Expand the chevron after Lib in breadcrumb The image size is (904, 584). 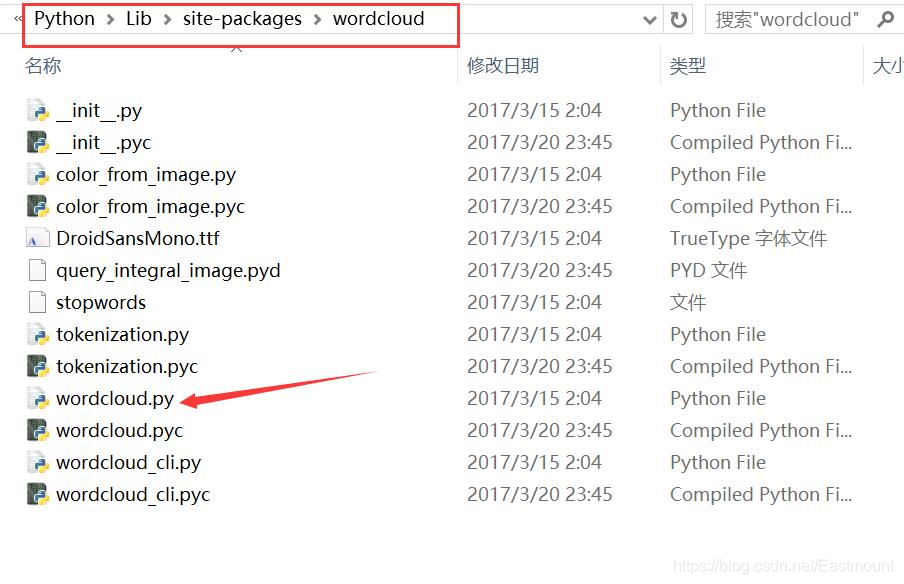pyautogui.click(x=168, y=20)
